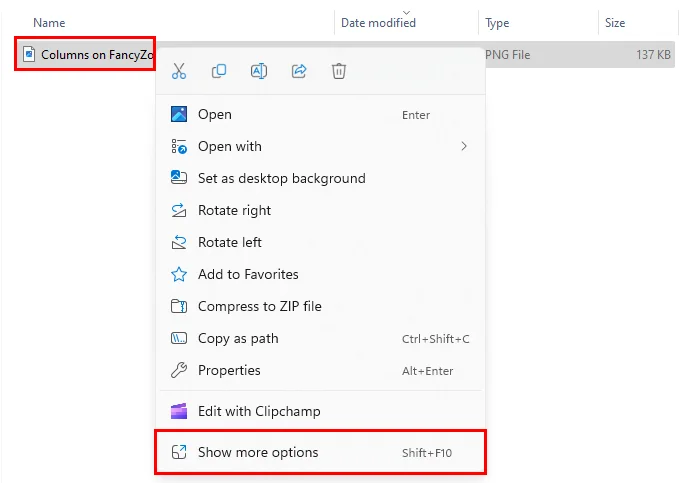Sort by the Date modified column header
Image resolution: width=679 pixels, height=483 pixels.
coord(379,22)
